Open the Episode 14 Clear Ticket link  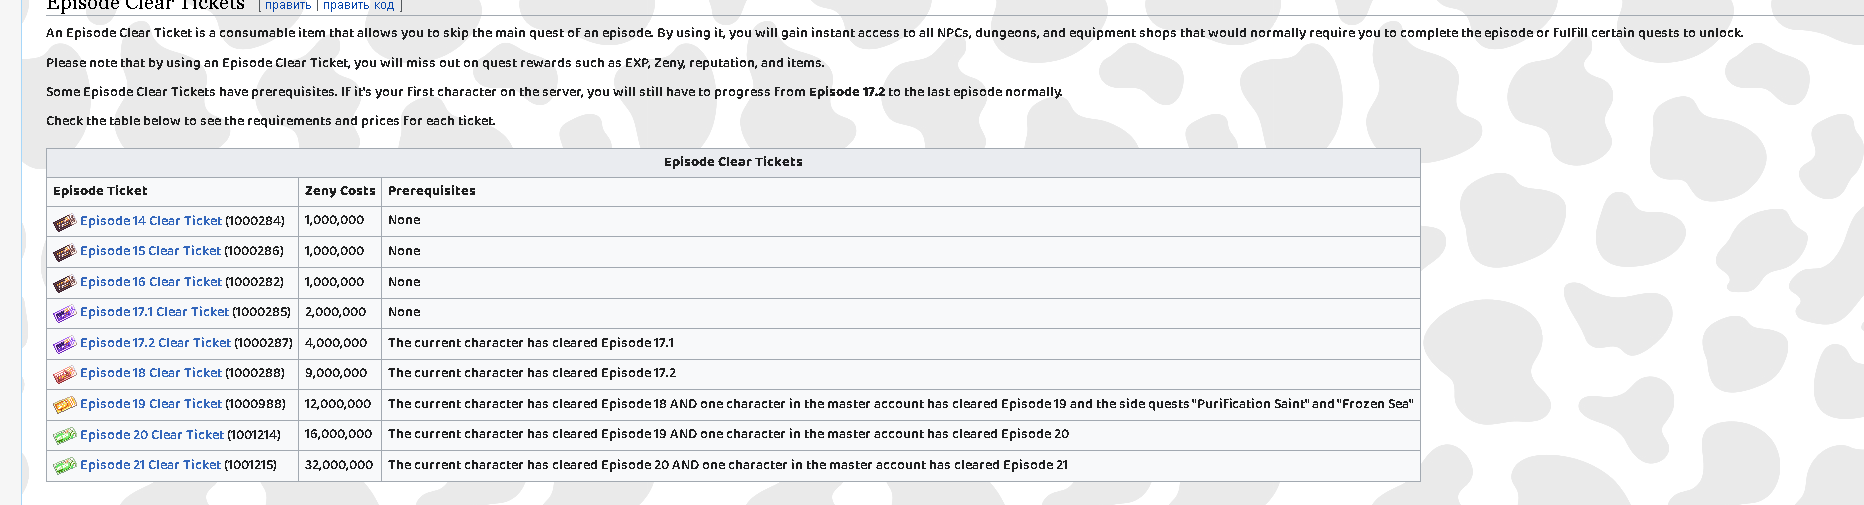click(151, 221)
